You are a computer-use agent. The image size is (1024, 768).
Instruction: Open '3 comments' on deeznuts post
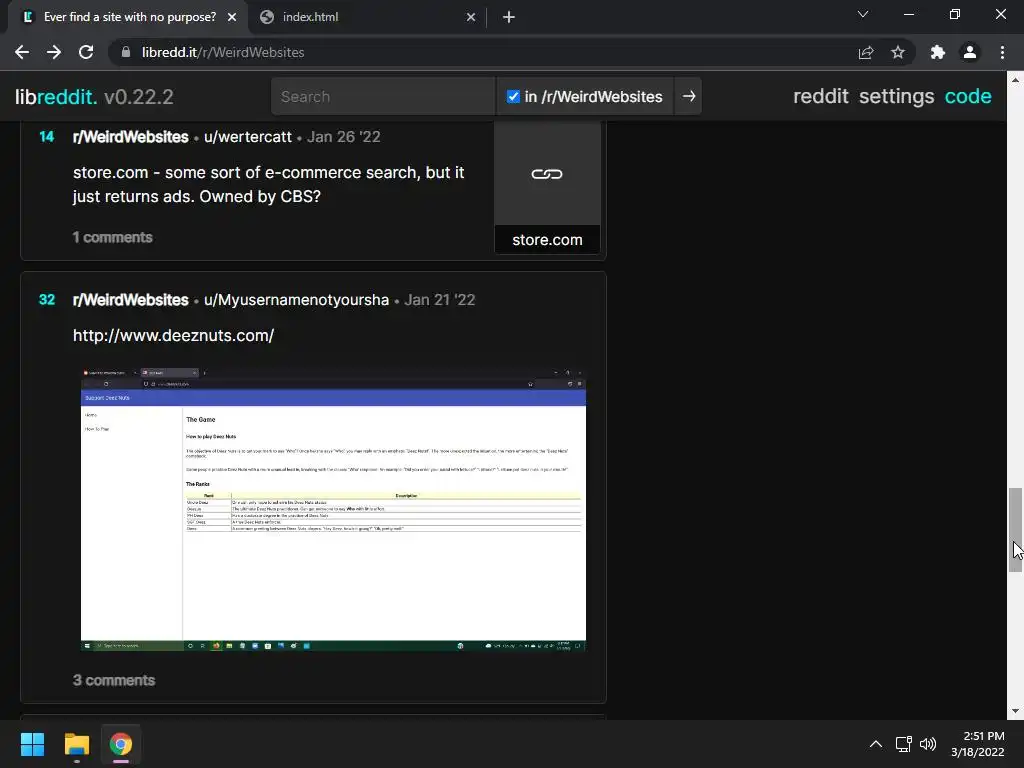(x=114, y=680)
